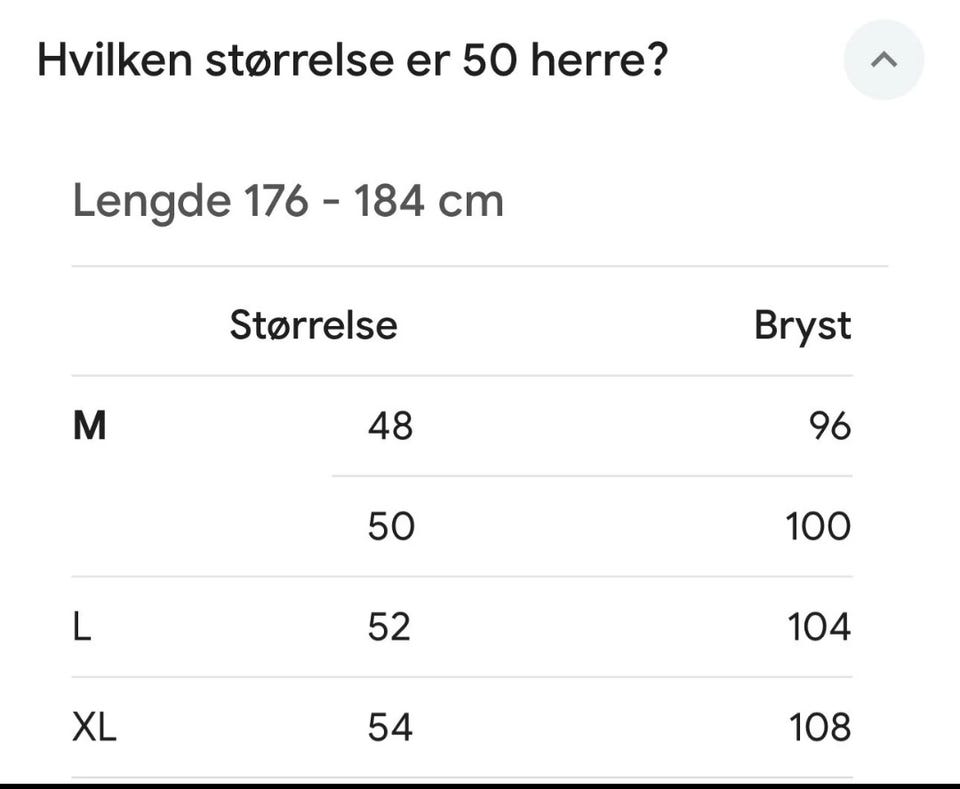Image resolution: width=960 pixels, height=789 pixels.
Task: Collapse the answer with the chevron button
Action: click(883, 60)
